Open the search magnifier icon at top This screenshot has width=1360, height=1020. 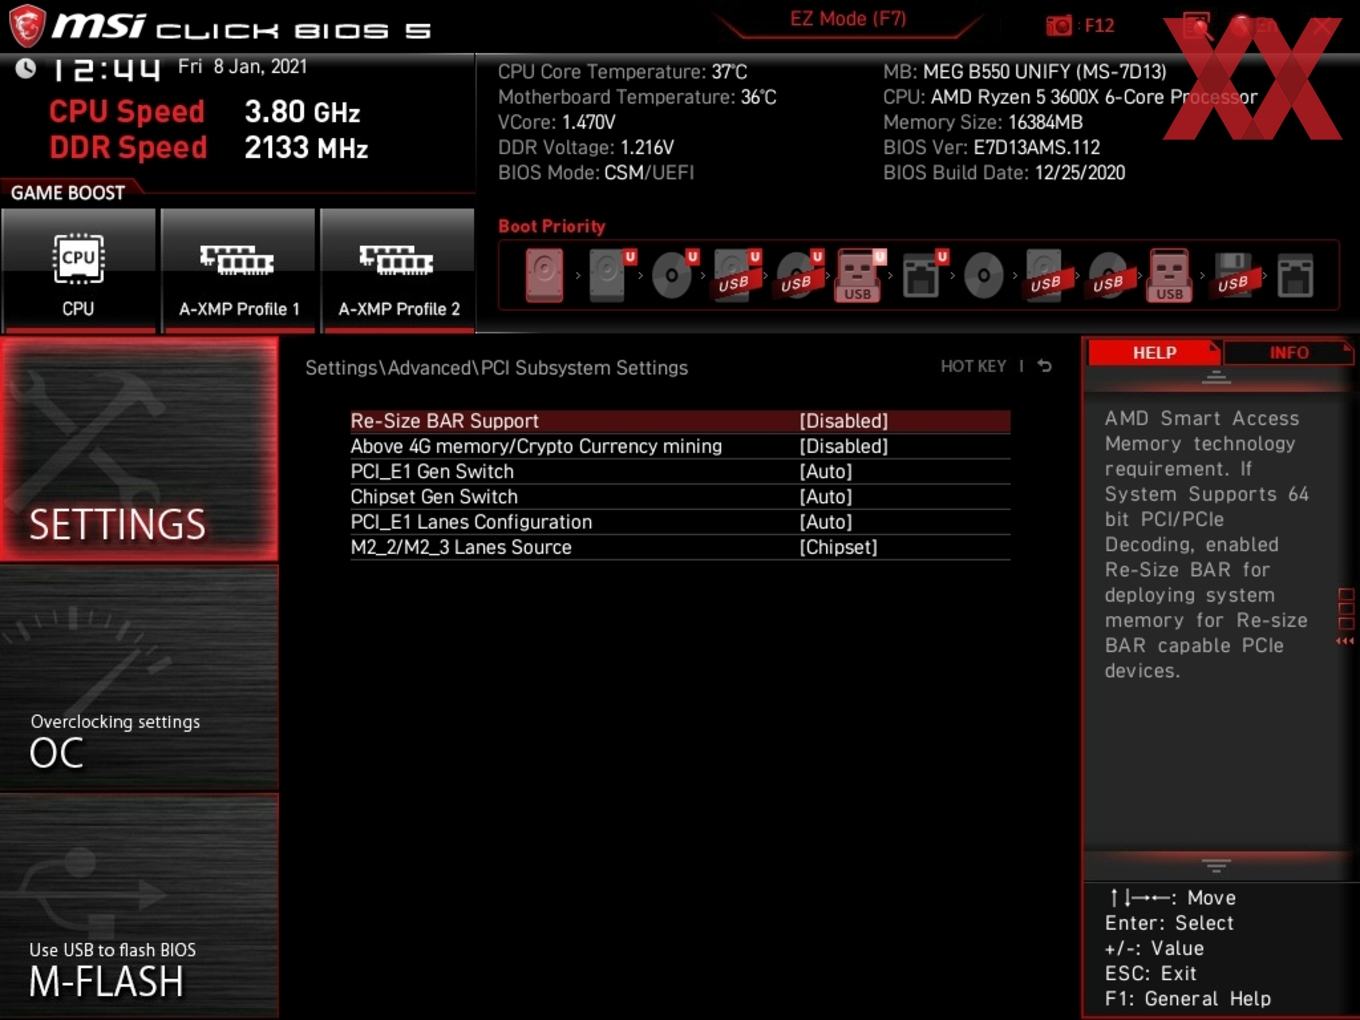tap(1198, 25)
